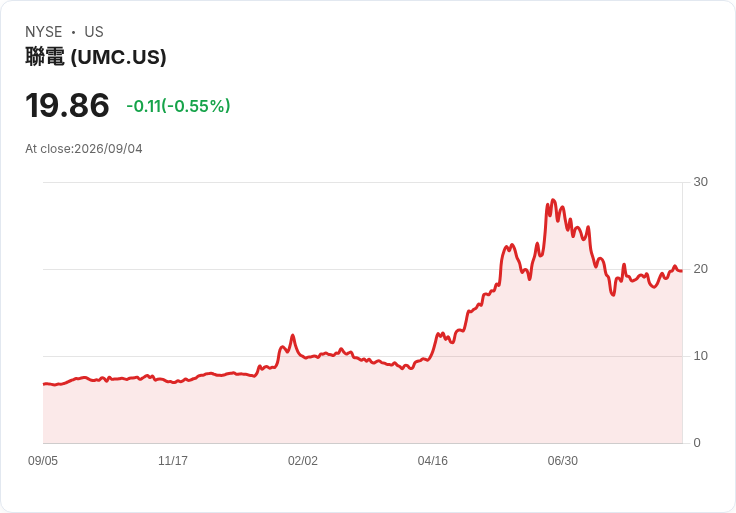Click the 02/02 date axis label

303,461
